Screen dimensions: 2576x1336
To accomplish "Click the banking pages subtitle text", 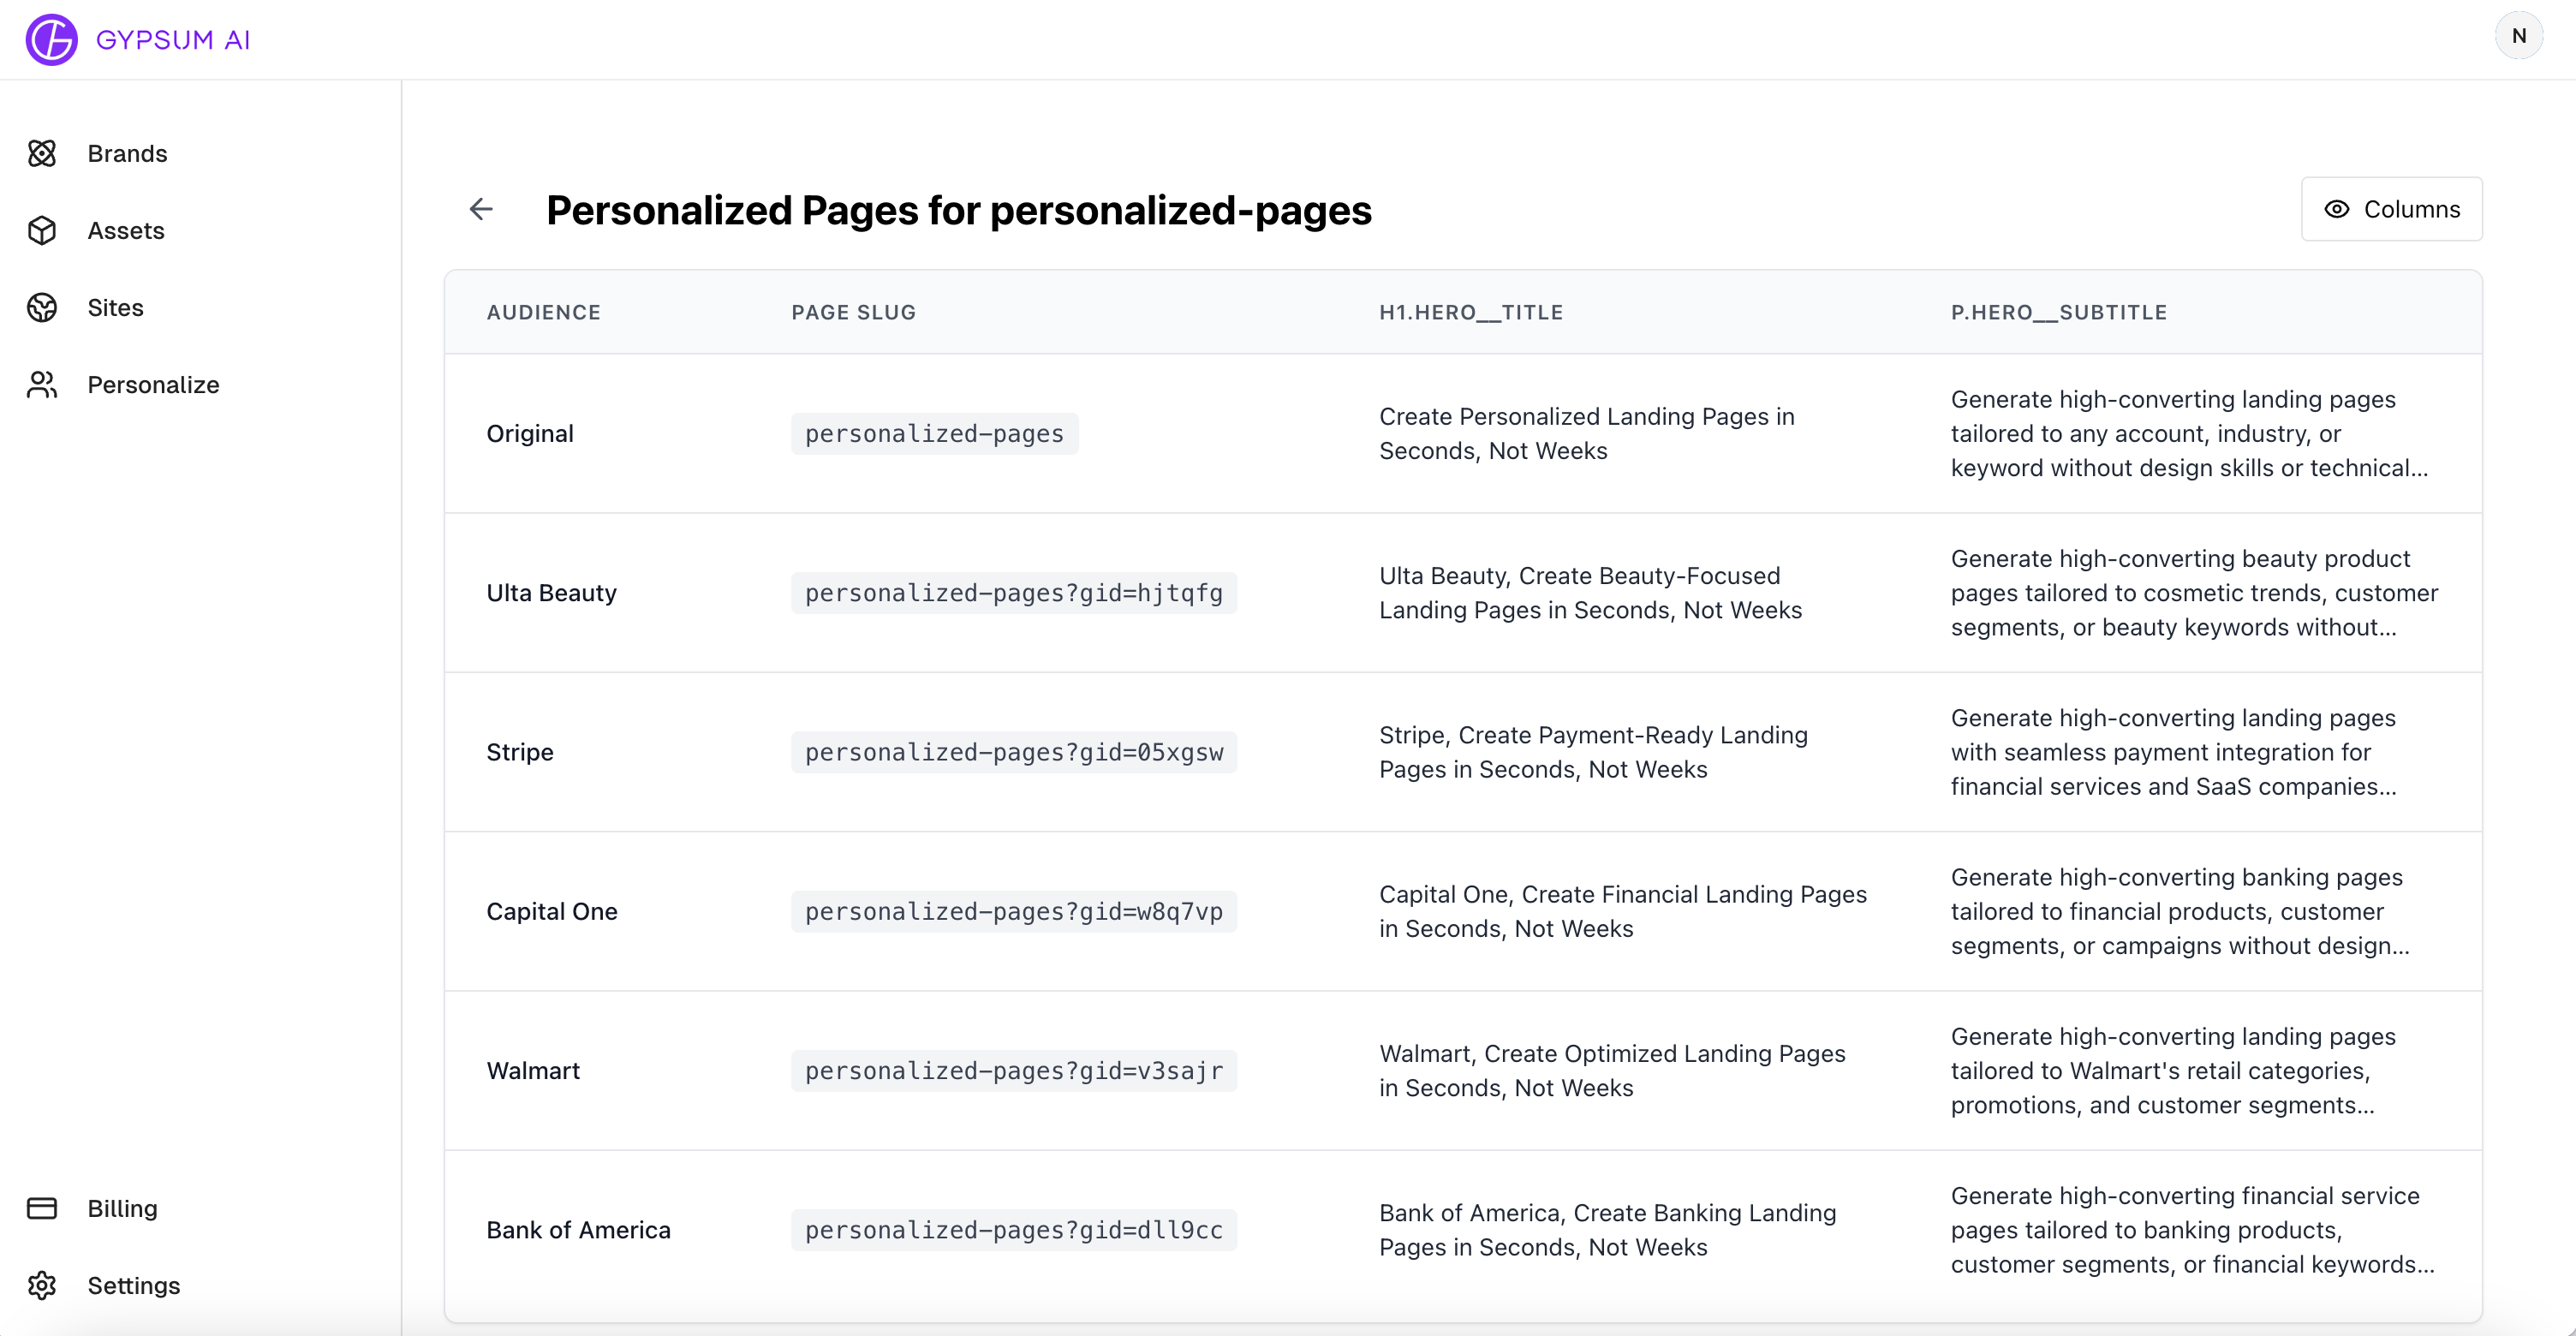I will pyautogui.click(x=2180, y=911).
